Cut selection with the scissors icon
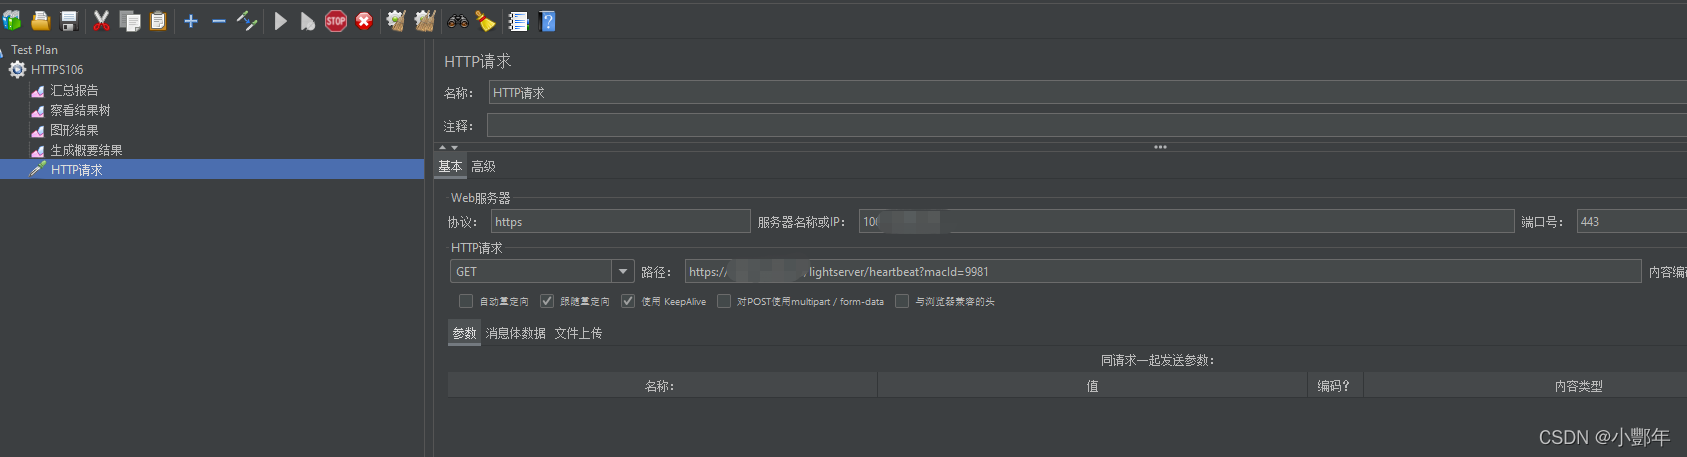The image size is (1687, 457). pos(101,21)
